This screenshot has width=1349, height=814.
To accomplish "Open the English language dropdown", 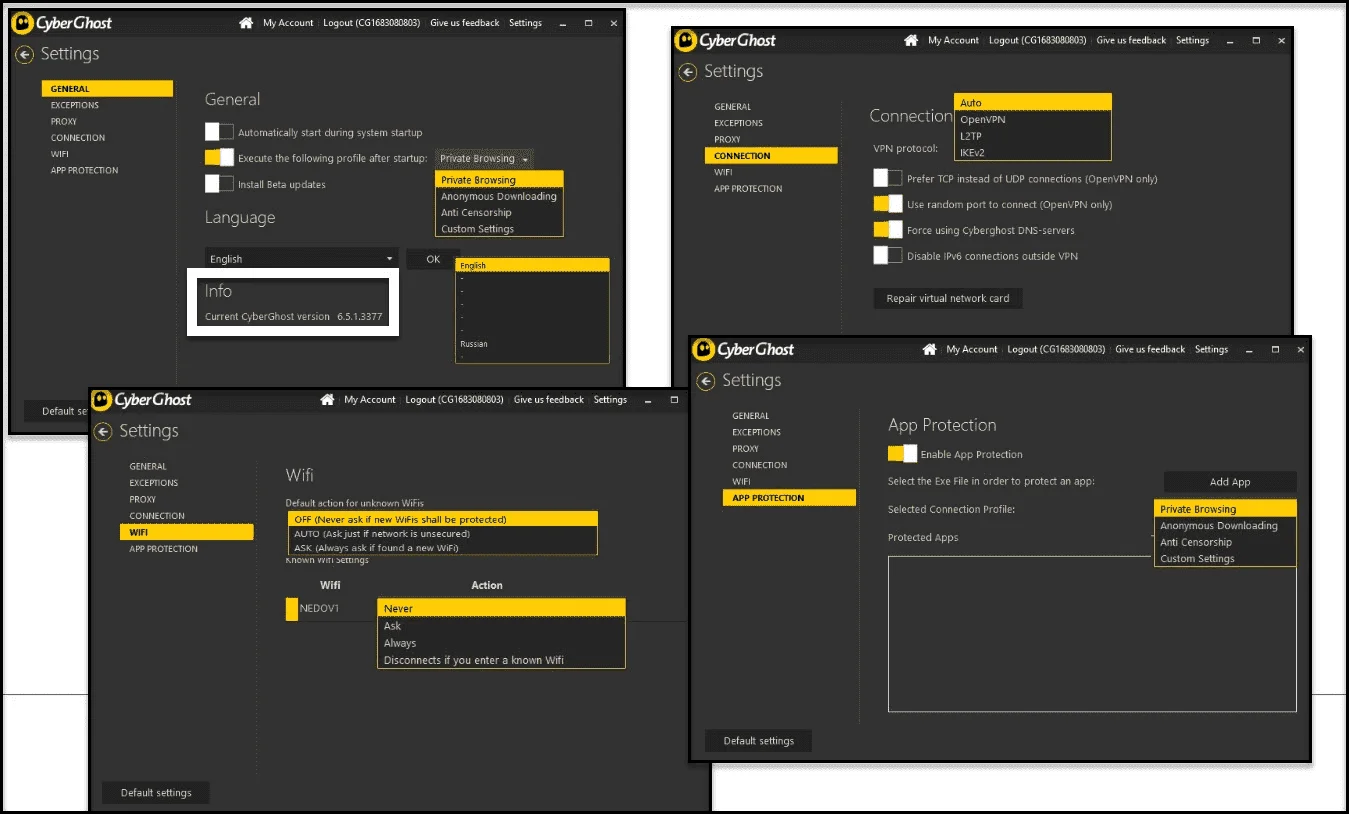I will pyautogui.click(x=301, y=259).
